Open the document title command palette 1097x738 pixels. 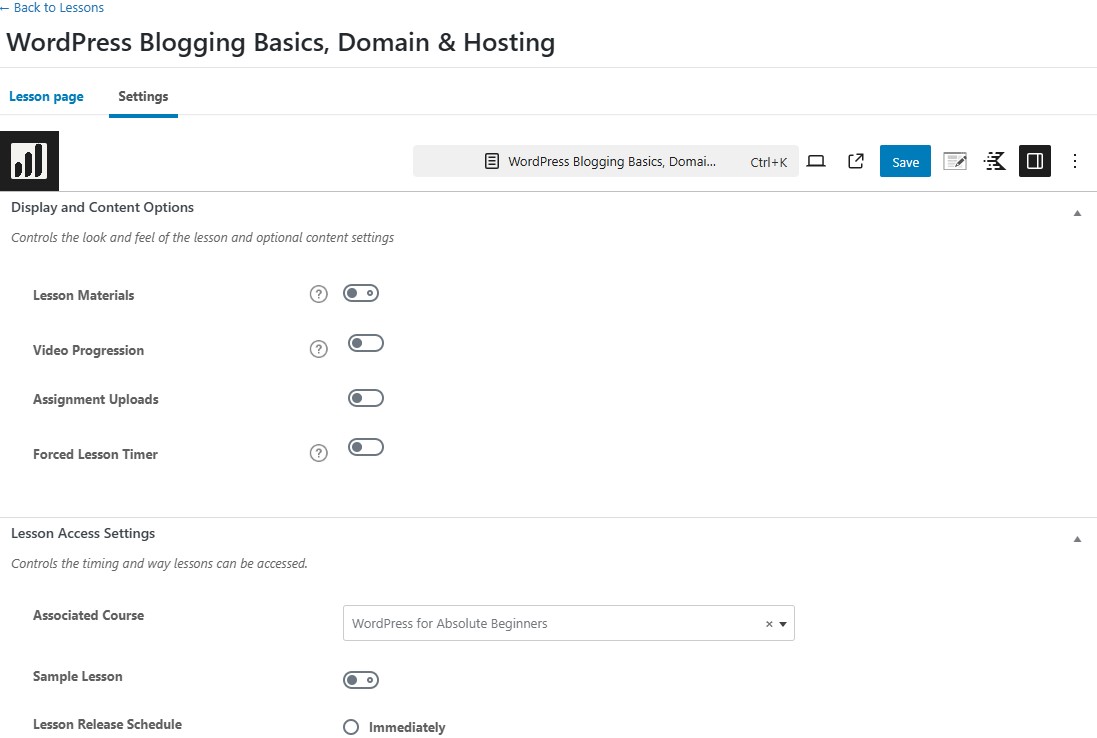pyautogui.click(x=605, y=162)
